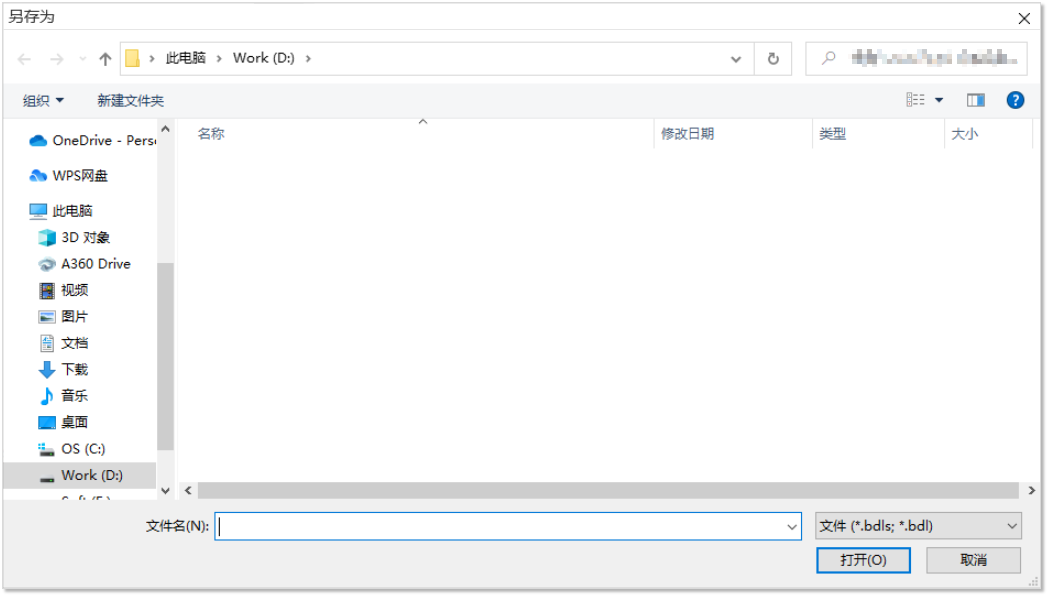Viewport: 1048px width, 596px height.
Task: Click the OS (C:) drive icon
Action: point(46,449)
